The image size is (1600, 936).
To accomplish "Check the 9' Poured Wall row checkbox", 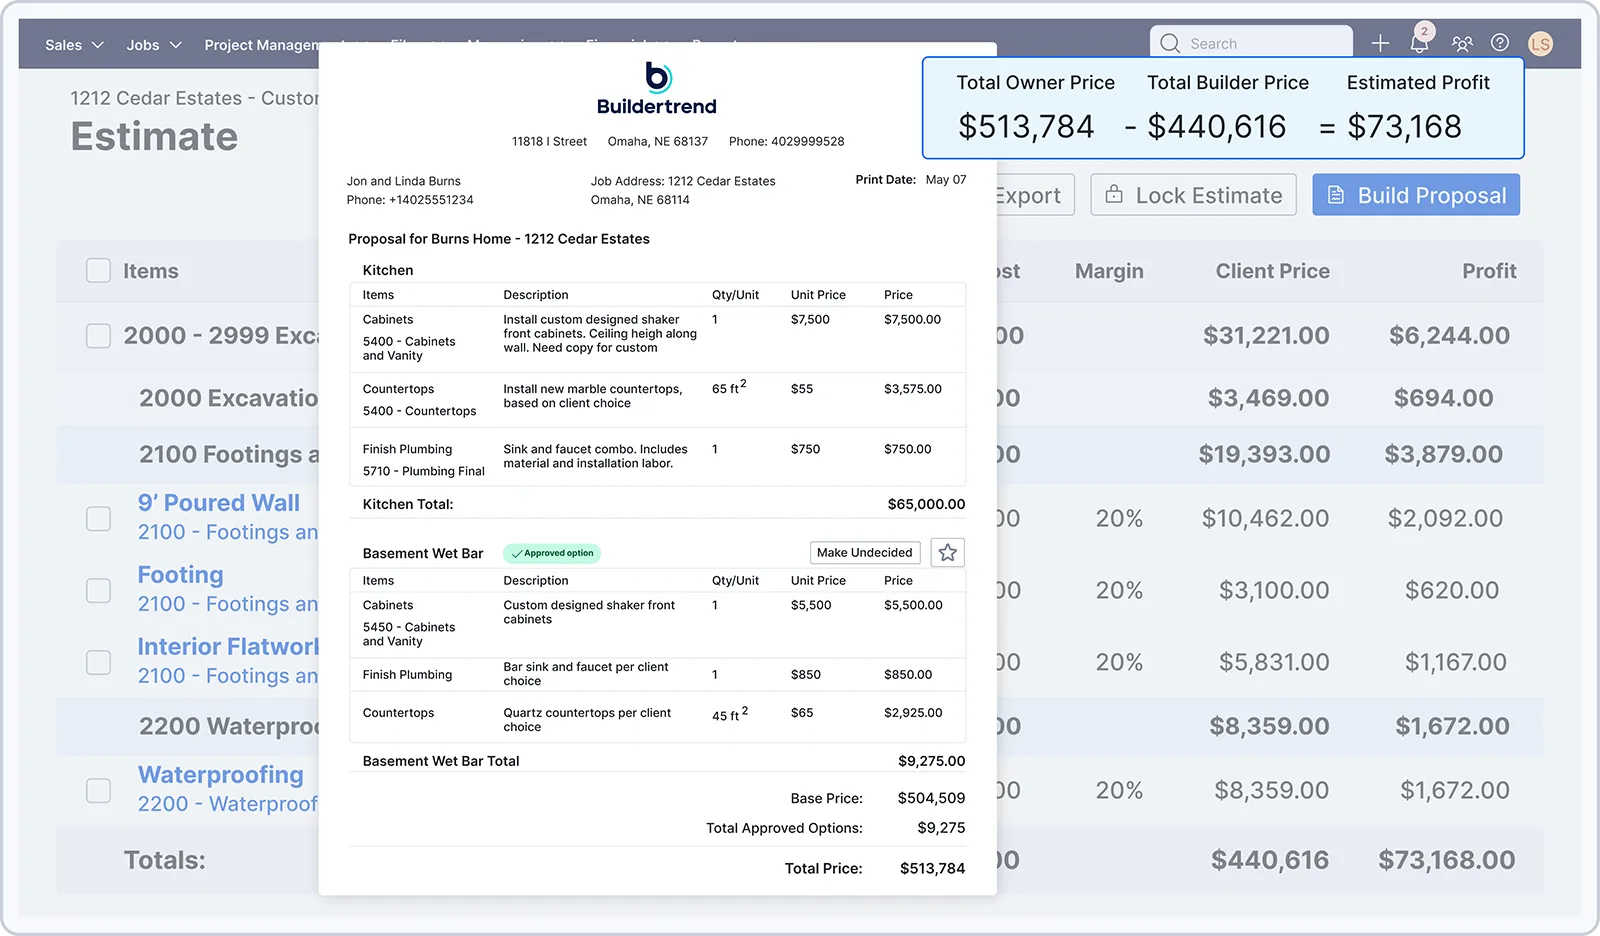I will (98, 518).
